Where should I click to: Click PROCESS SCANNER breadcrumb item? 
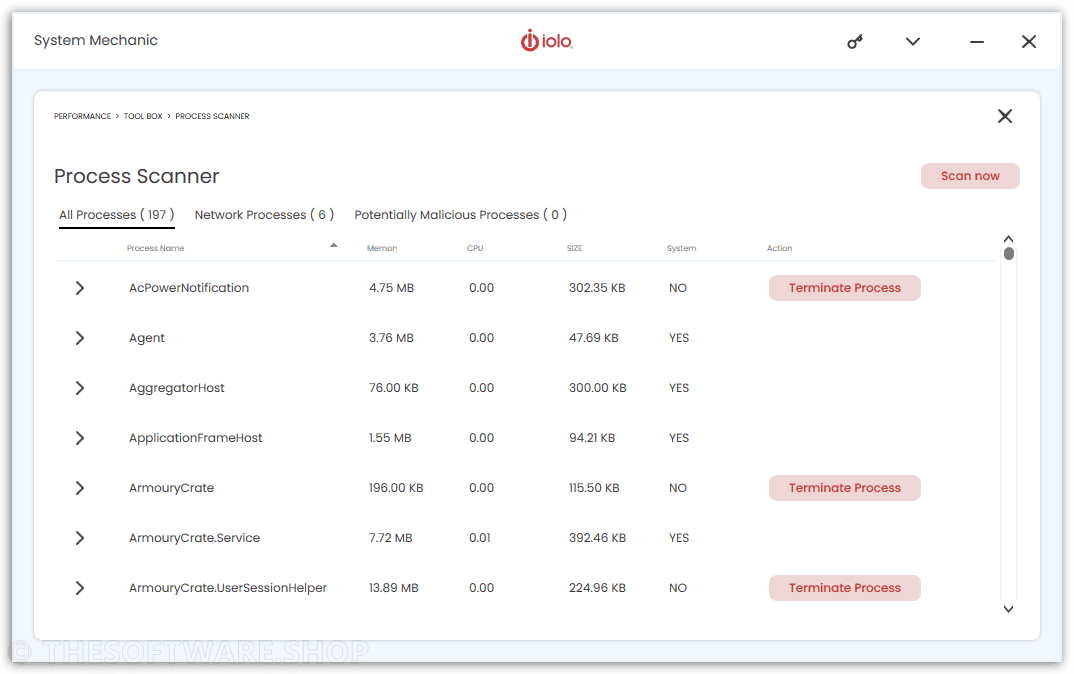pos(212,116)
